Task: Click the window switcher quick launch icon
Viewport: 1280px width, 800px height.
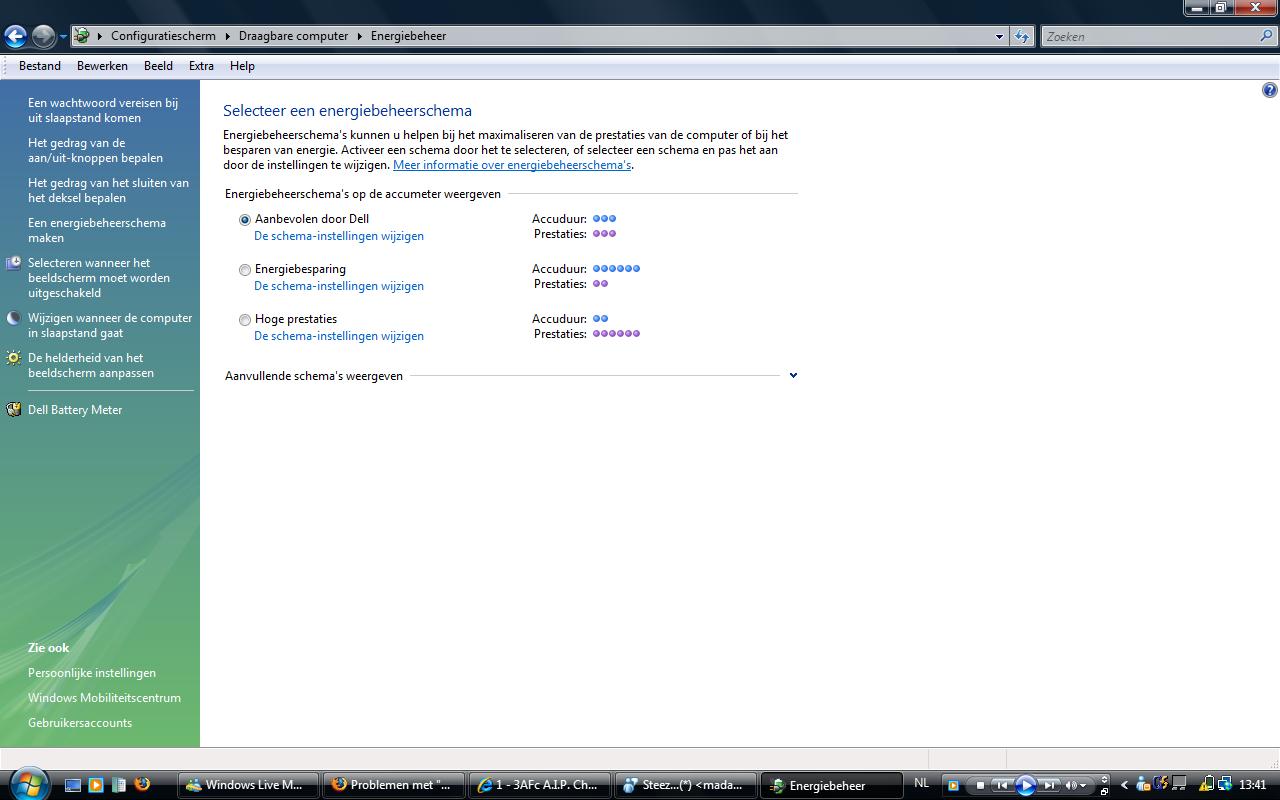Action: tap(118, 785)
